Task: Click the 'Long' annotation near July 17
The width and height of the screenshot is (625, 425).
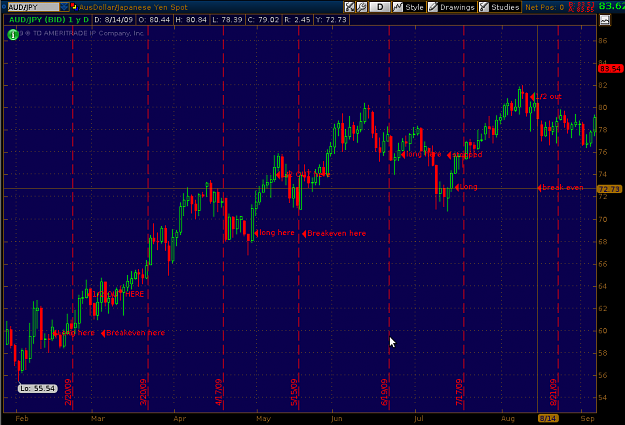Action: (x=466, y=187)
